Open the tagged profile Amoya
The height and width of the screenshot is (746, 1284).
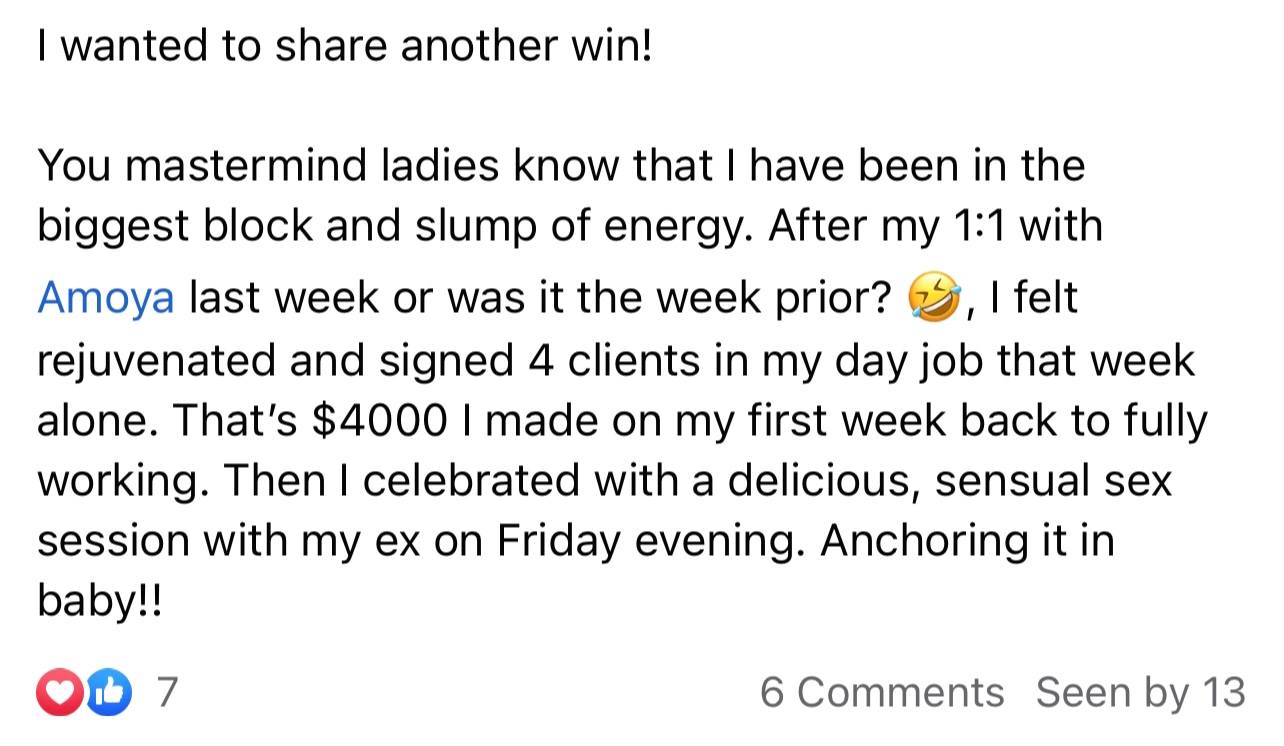coord(106,299)
